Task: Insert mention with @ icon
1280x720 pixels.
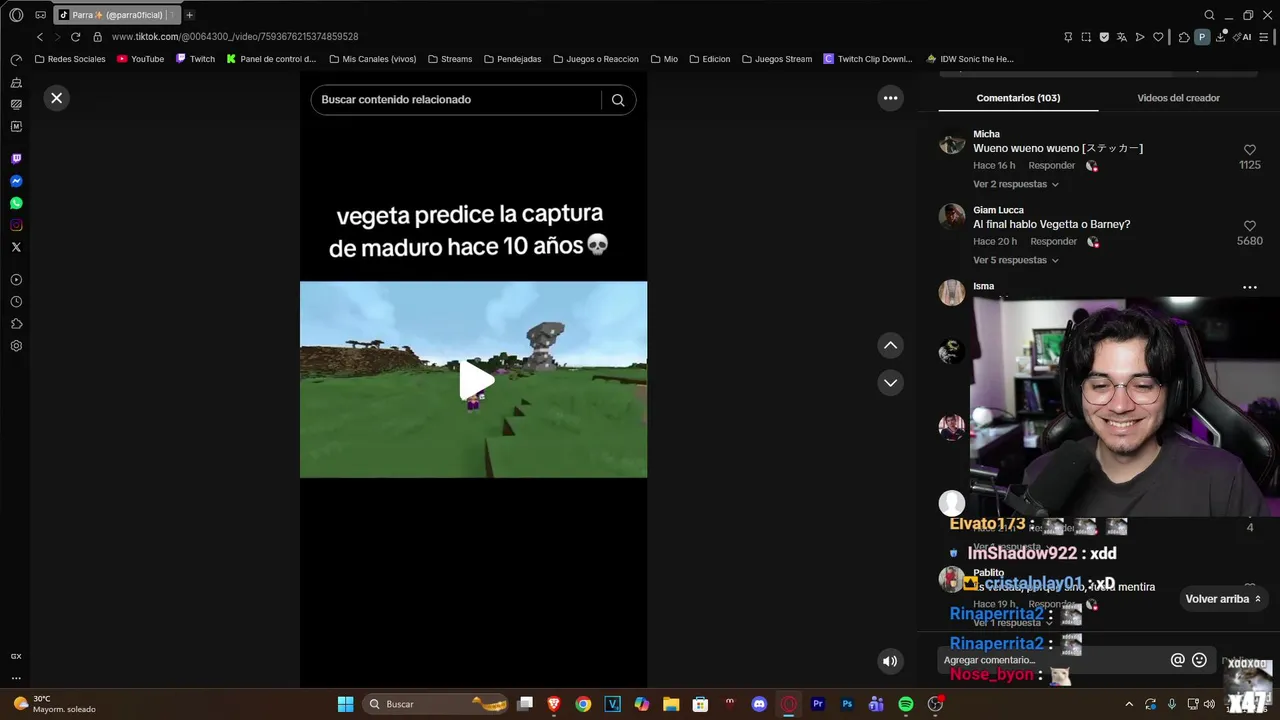Action: (x=1177, y=660)
